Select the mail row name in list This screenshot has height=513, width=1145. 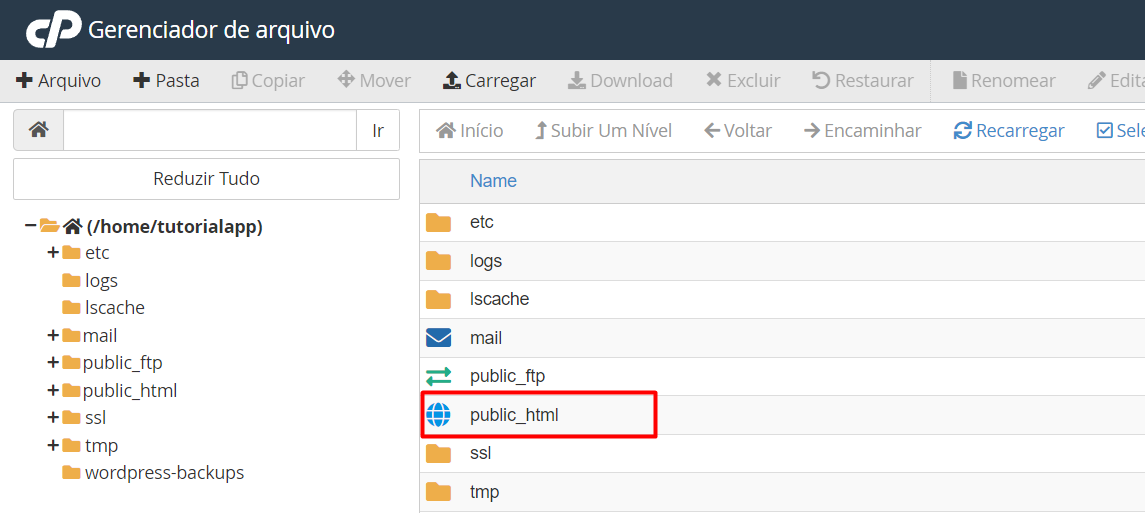coord(486,338)
